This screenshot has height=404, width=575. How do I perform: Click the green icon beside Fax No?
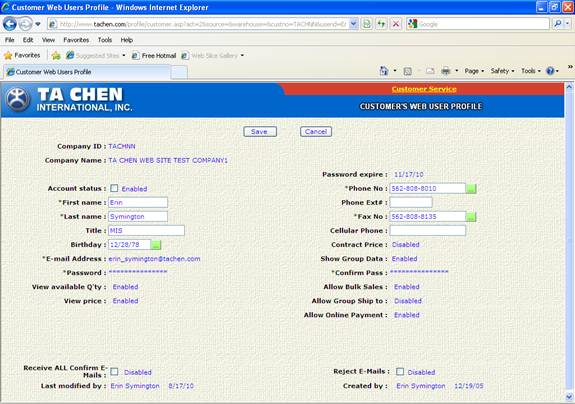click(471, 217)
